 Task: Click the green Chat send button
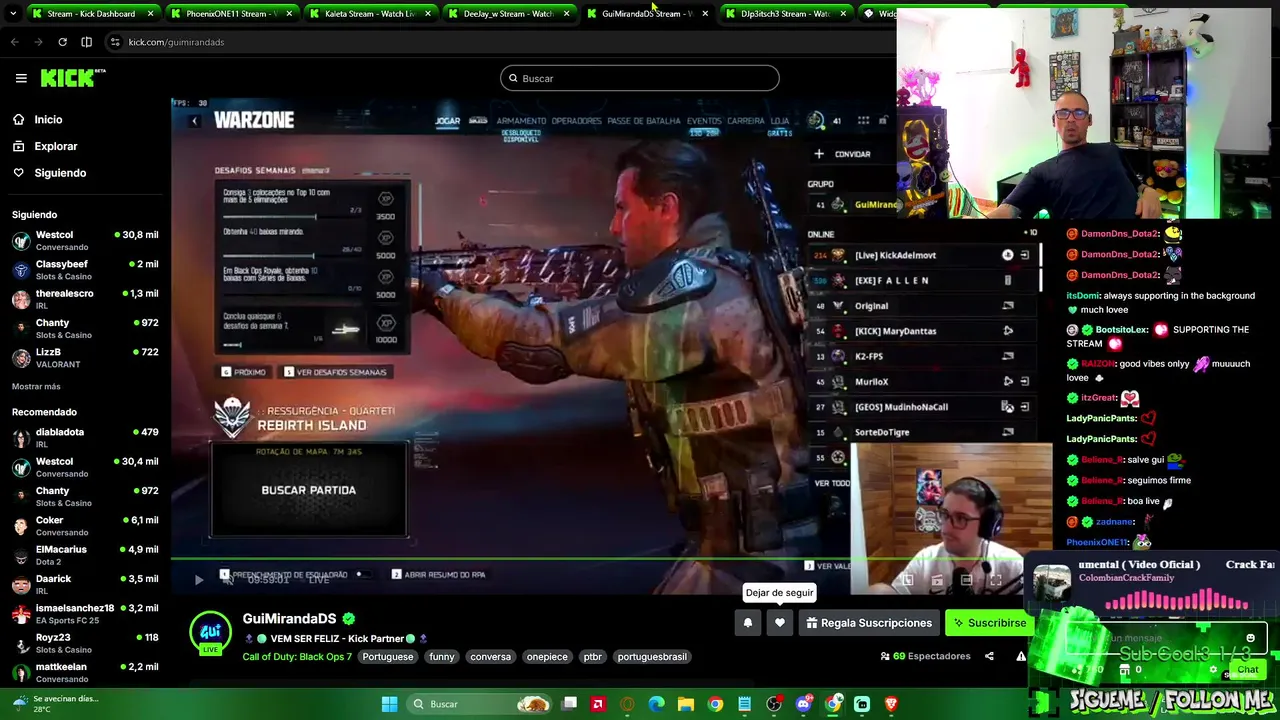1247,670
